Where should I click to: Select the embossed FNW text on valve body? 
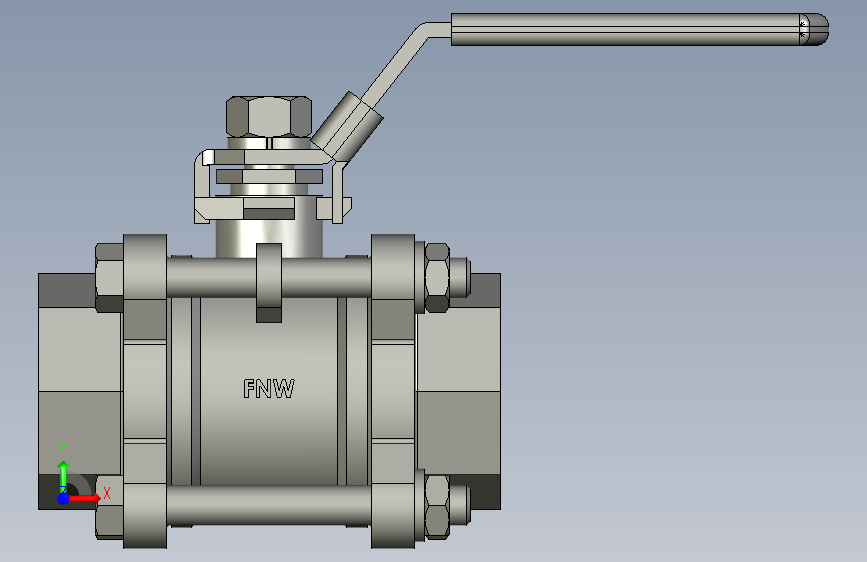[269, 388]
